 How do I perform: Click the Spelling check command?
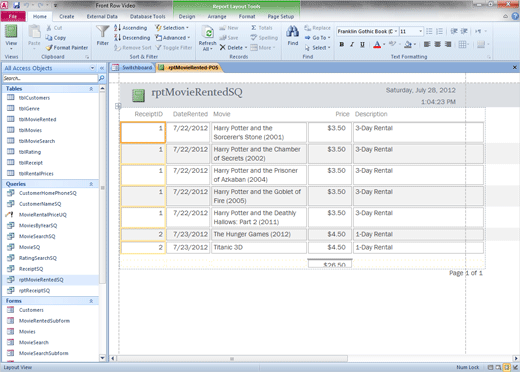pos(264,38)
